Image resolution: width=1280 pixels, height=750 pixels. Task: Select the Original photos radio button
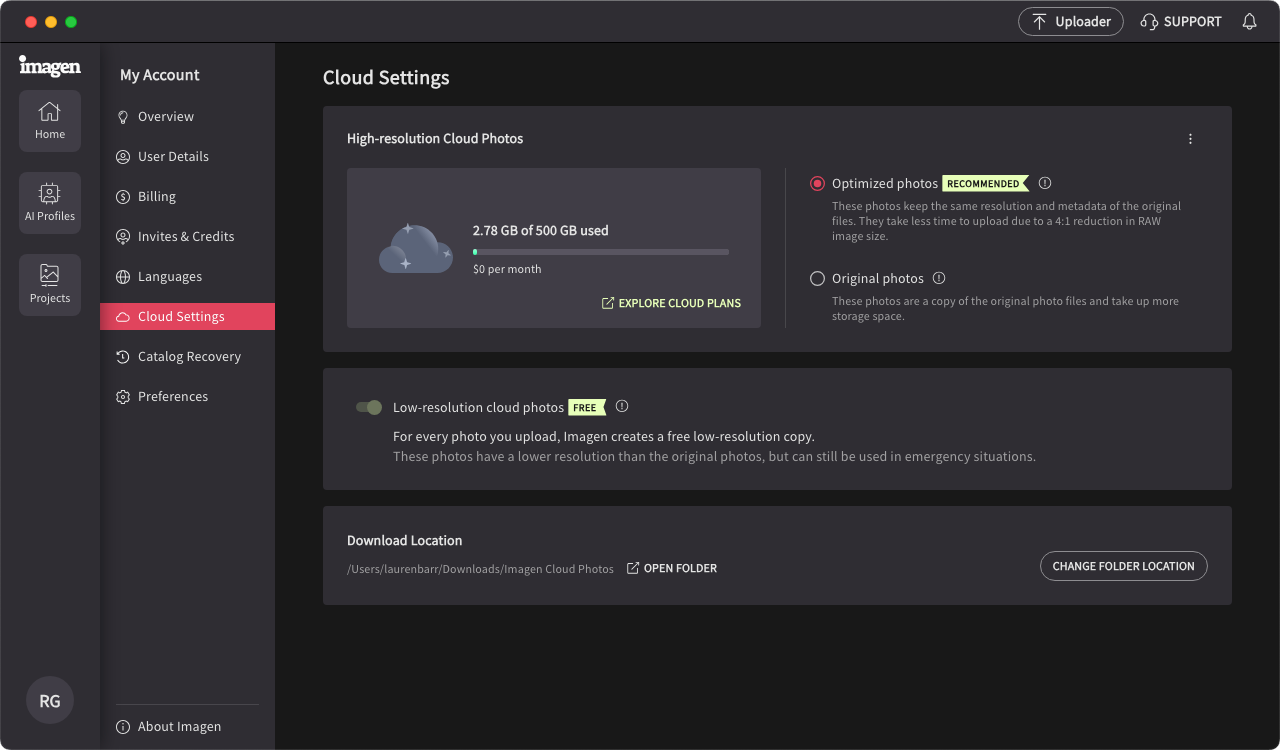pos(817,279)
